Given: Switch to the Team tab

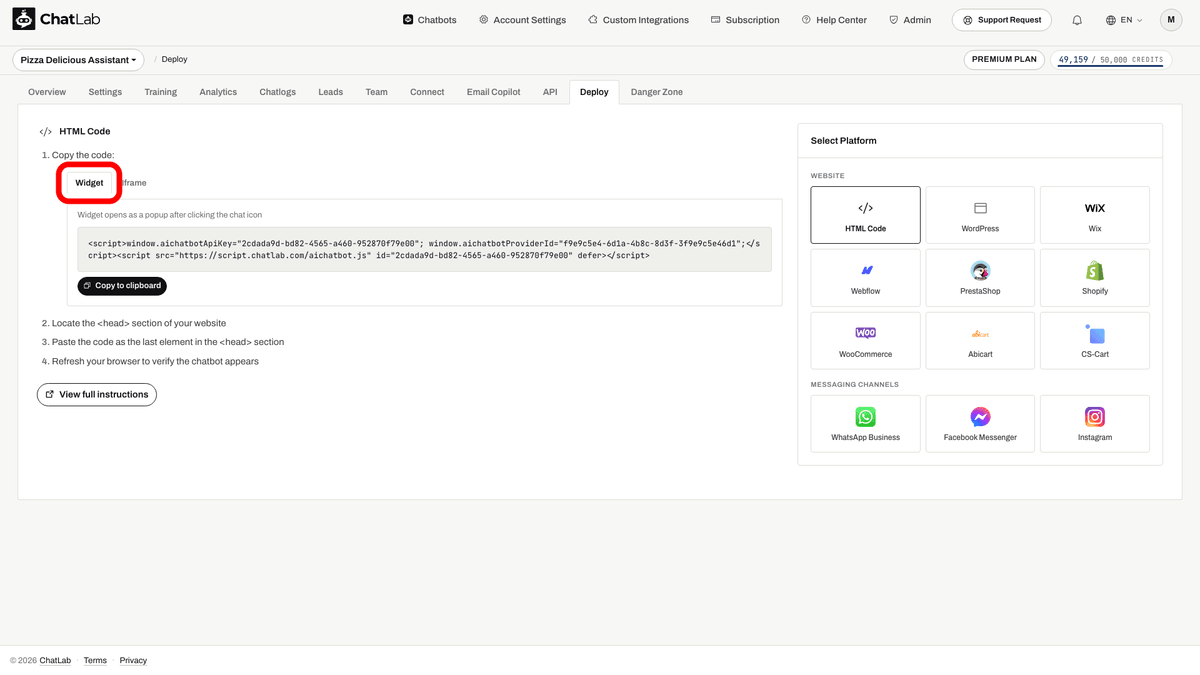Looking at the screenshot, I should [376, 92].
